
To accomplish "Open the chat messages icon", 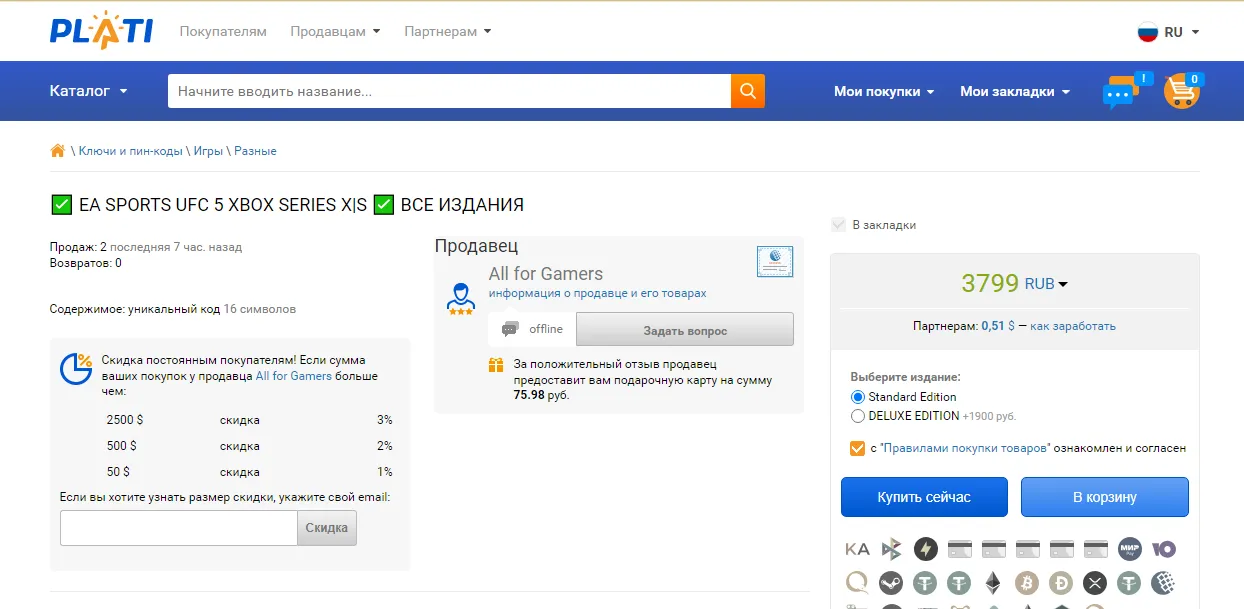I will click(1121, 93).
